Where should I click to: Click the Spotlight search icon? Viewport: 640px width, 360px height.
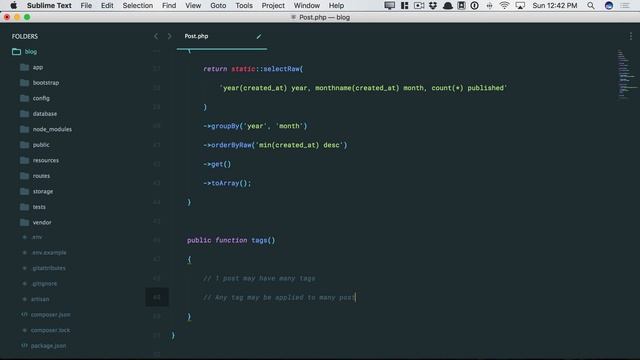click(591, 5)
